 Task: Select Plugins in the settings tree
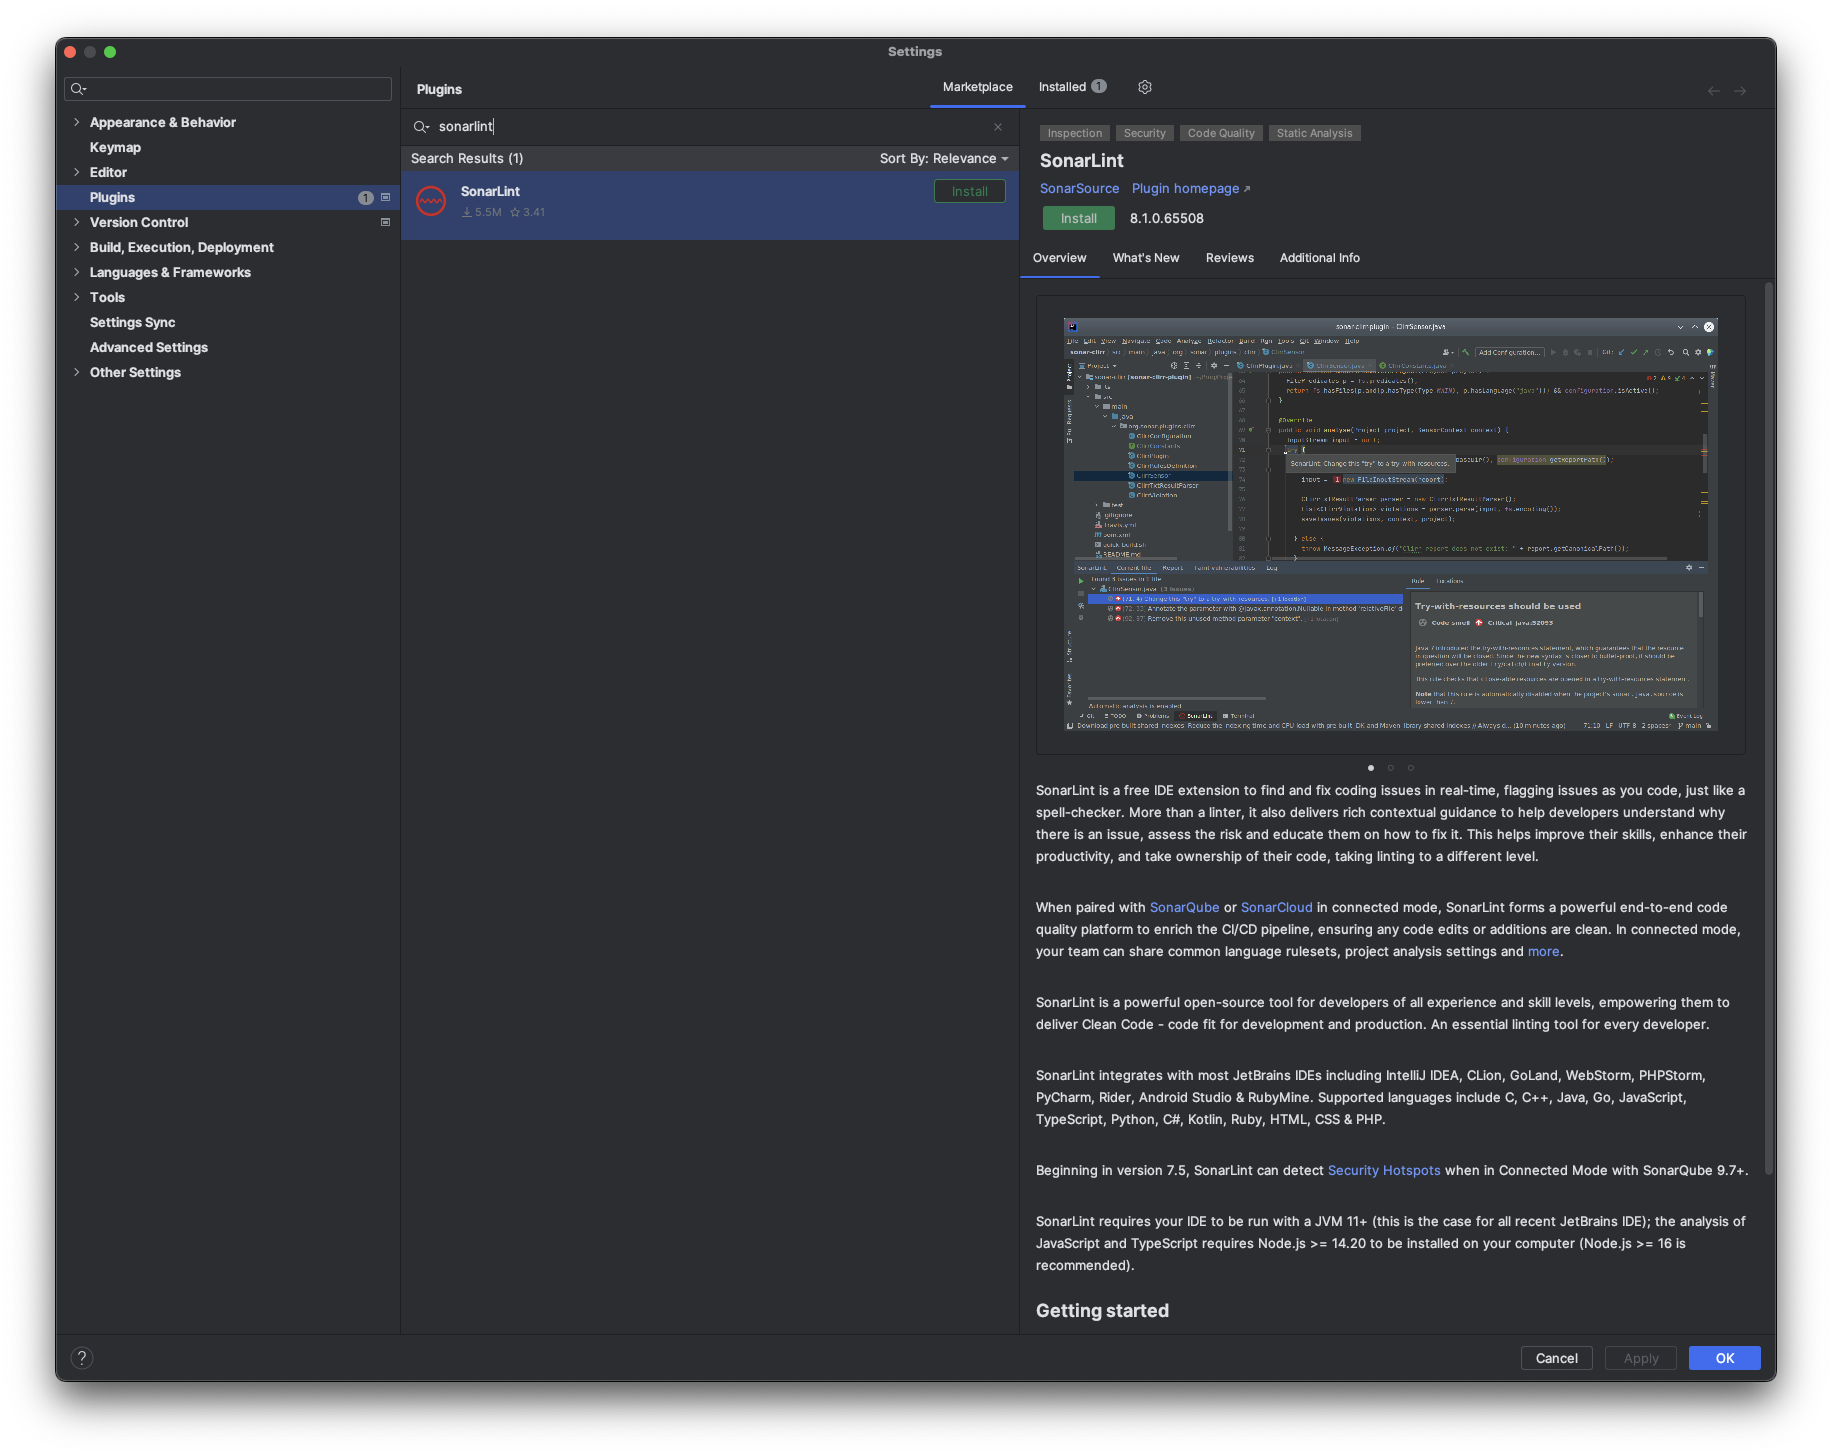[228, 197]
